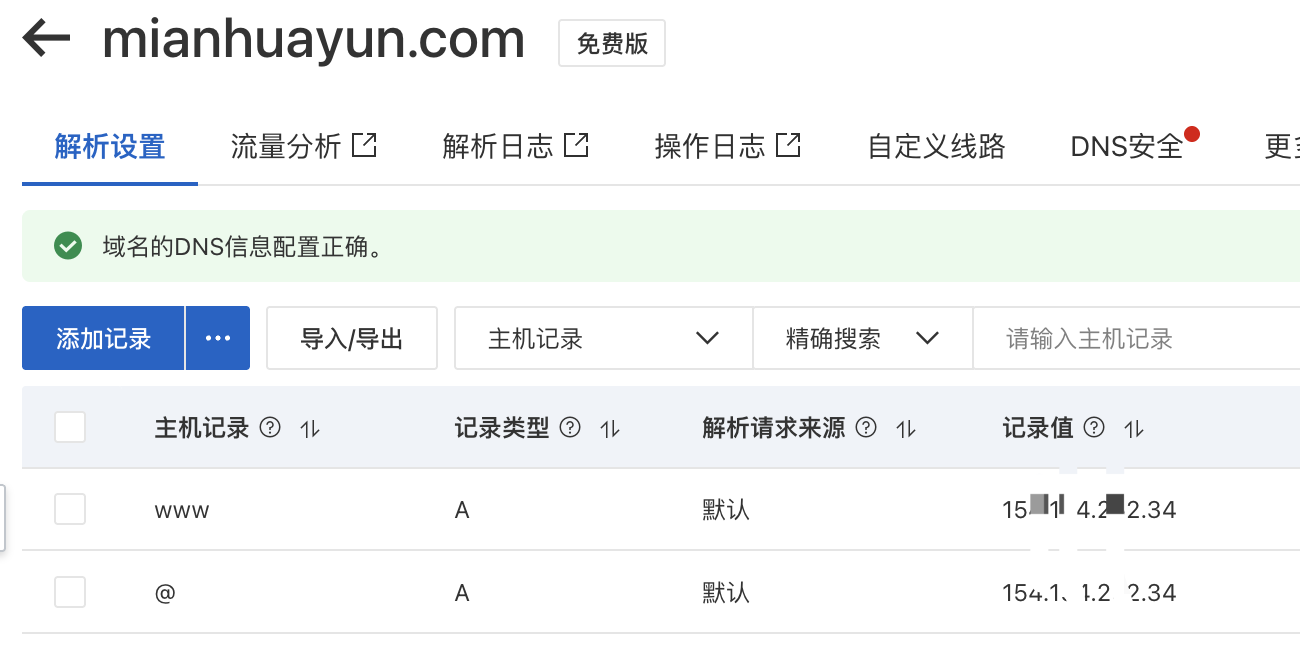The width and height of the screenshot is (1300, 658).
Task: Select the checkbox for the www record
Action: pos(70,510)
